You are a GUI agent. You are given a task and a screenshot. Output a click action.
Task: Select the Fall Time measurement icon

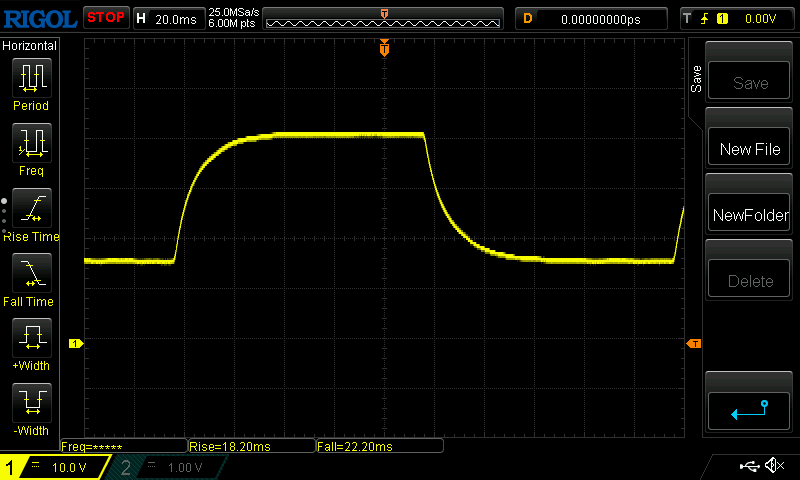click(x=32, y=273)
